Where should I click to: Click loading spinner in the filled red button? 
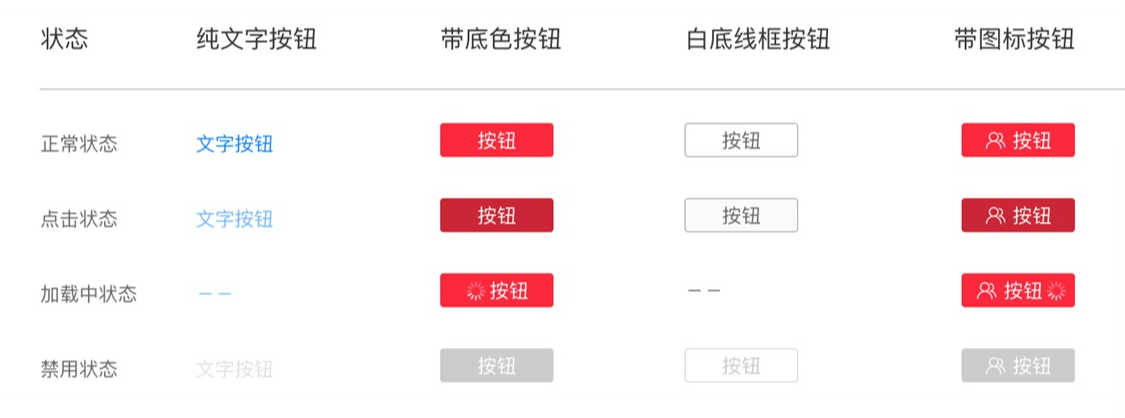click(x=476, y=291)
